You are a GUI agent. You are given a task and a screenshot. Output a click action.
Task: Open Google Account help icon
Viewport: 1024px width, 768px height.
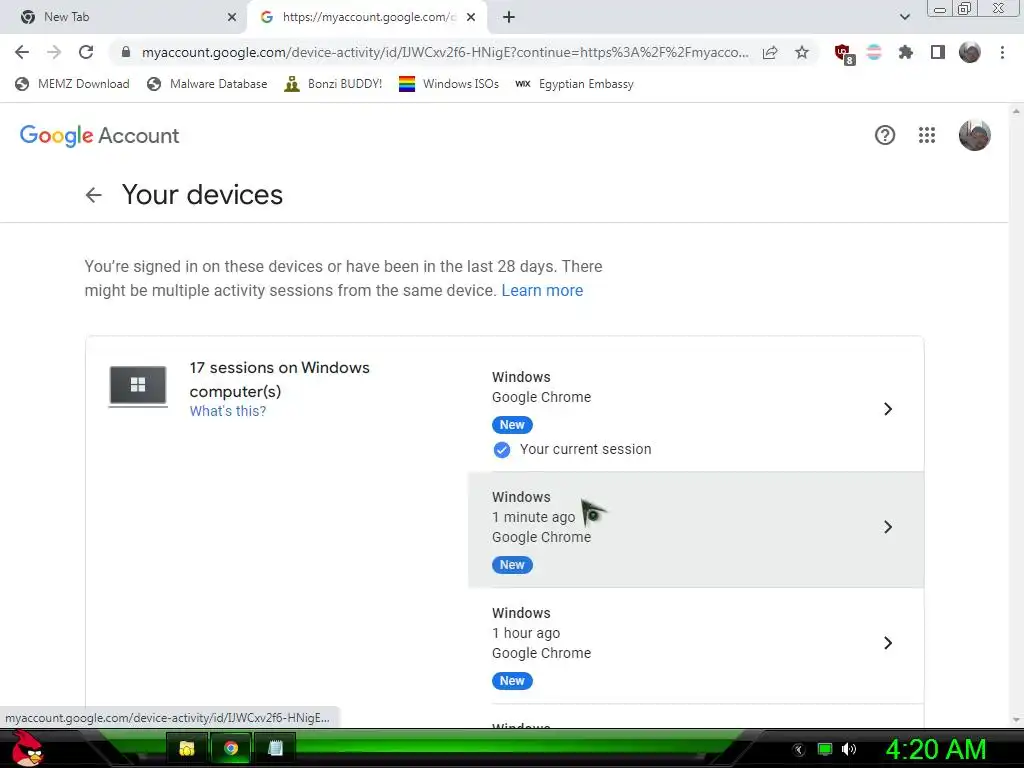tap(885, 135)
